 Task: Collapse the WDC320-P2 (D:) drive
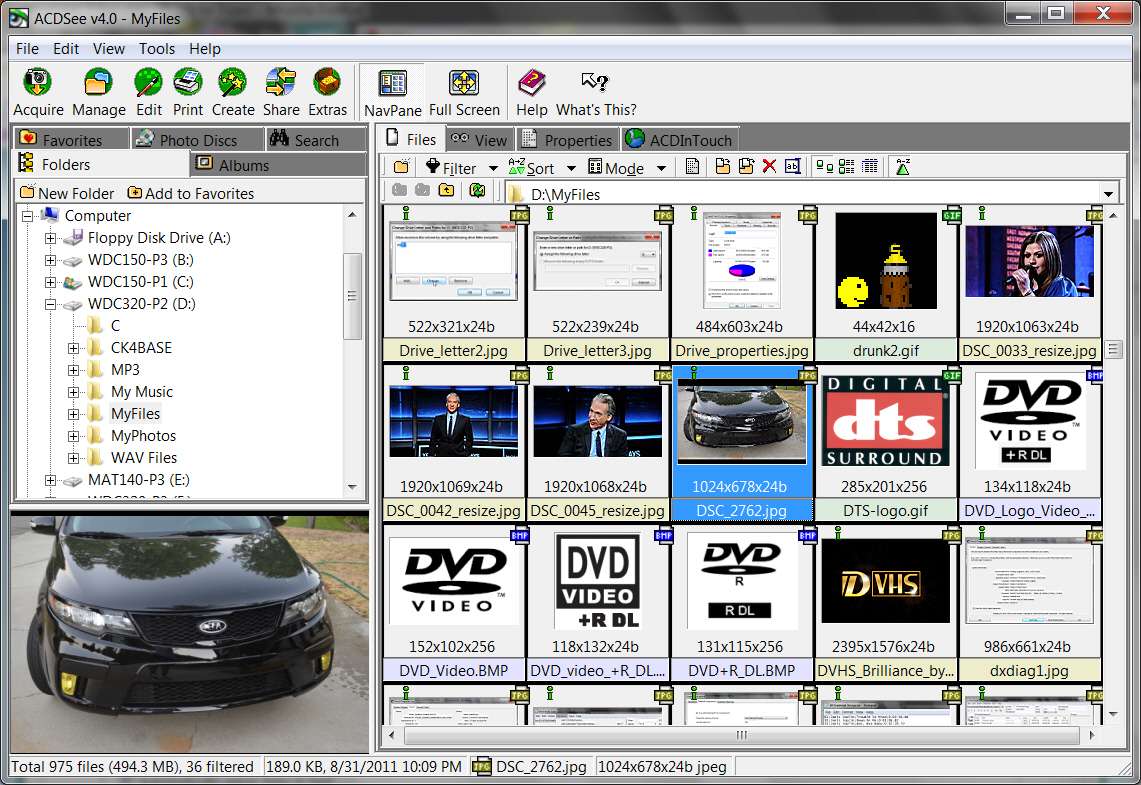pos(49,304)
